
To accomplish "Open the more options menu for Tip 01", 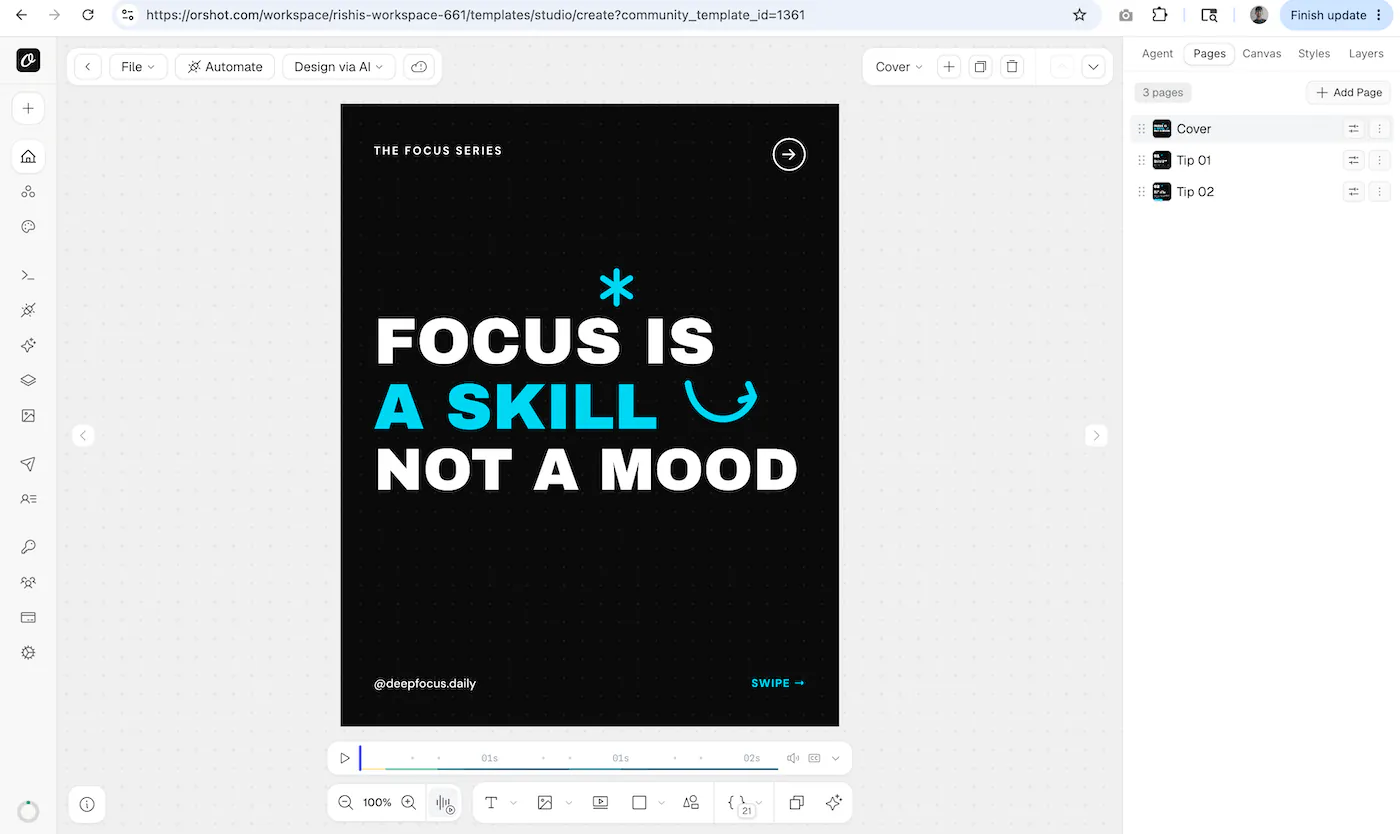I will point(1380,160).
